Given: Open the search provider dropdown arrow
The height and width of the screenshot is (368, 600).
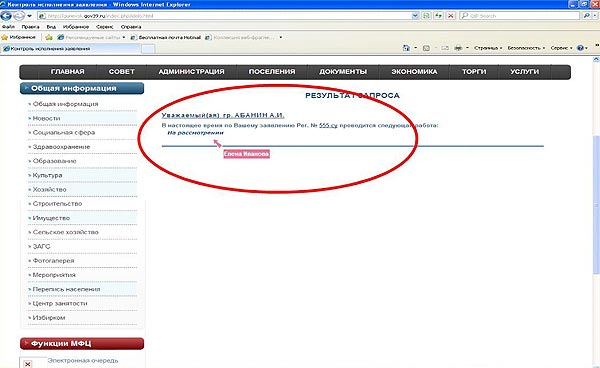Looking at the screenshot, I should coord(595,16).
